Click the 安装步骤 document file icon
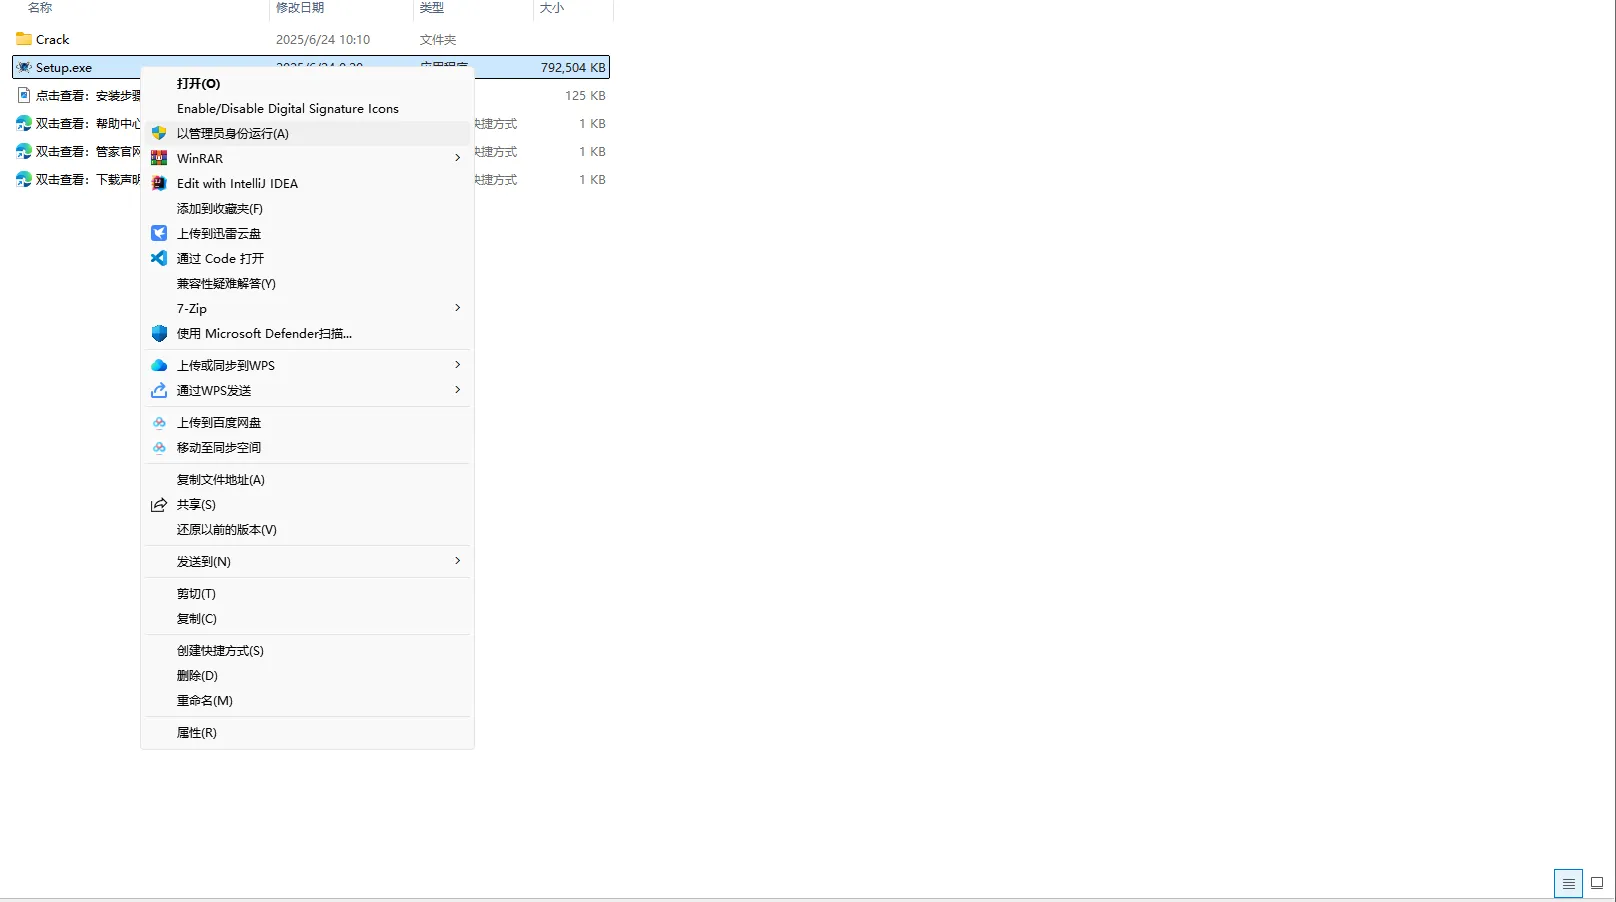The width and height of the screenshot is (1616, 902). pos(24,95)
